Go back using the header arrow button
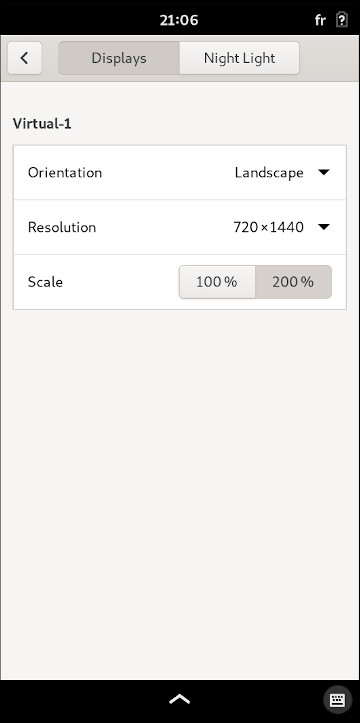This screenshot has height=723, width=360. (x=24, y=58)
